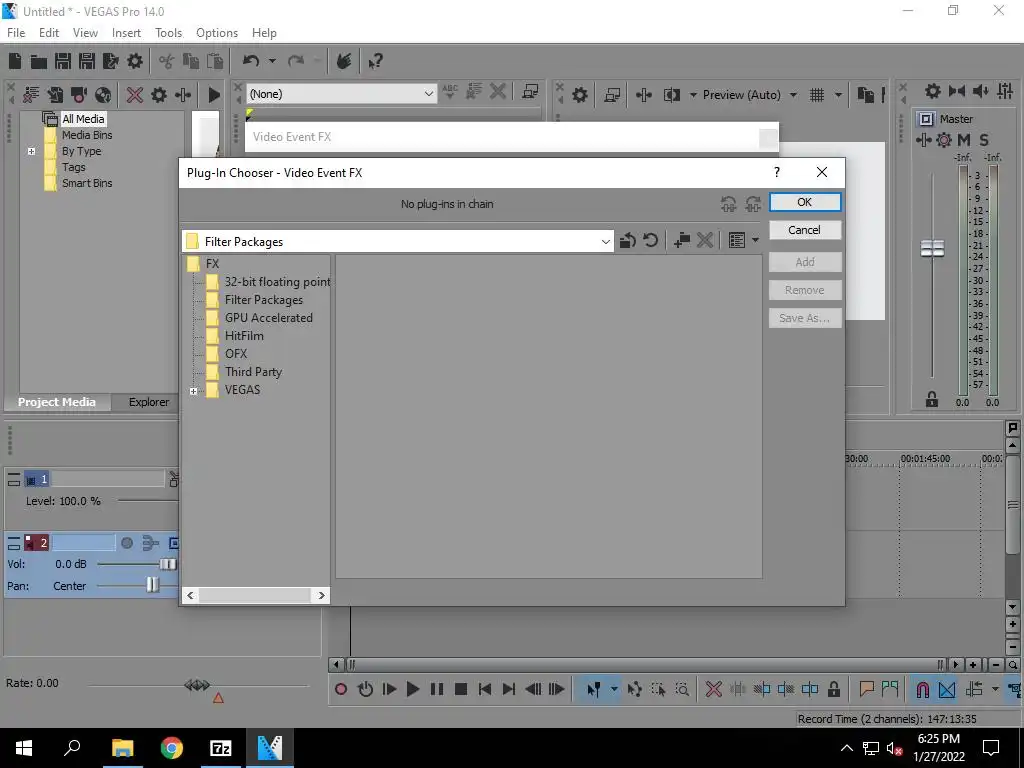Open Video Preview properties gear icon
This screenshot has height=768, width=1024.
(580, 95)
